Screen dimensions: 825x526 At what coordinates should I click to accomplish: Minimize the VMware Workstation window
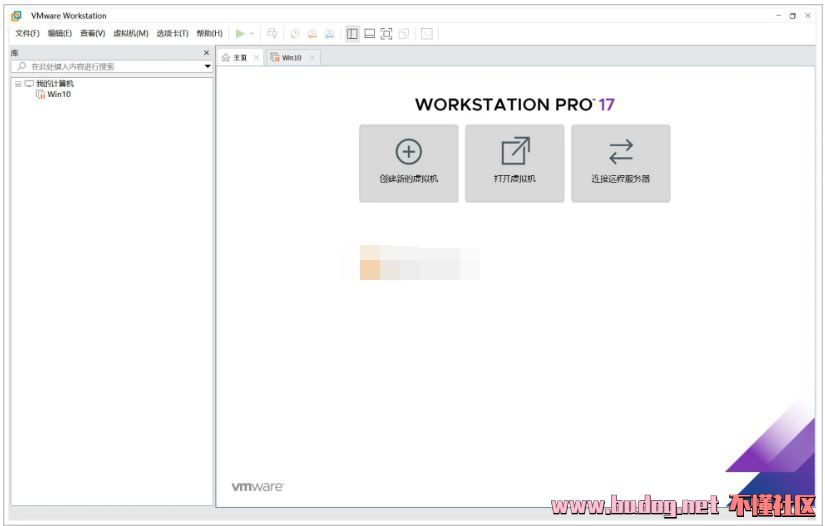pos(778,16)
